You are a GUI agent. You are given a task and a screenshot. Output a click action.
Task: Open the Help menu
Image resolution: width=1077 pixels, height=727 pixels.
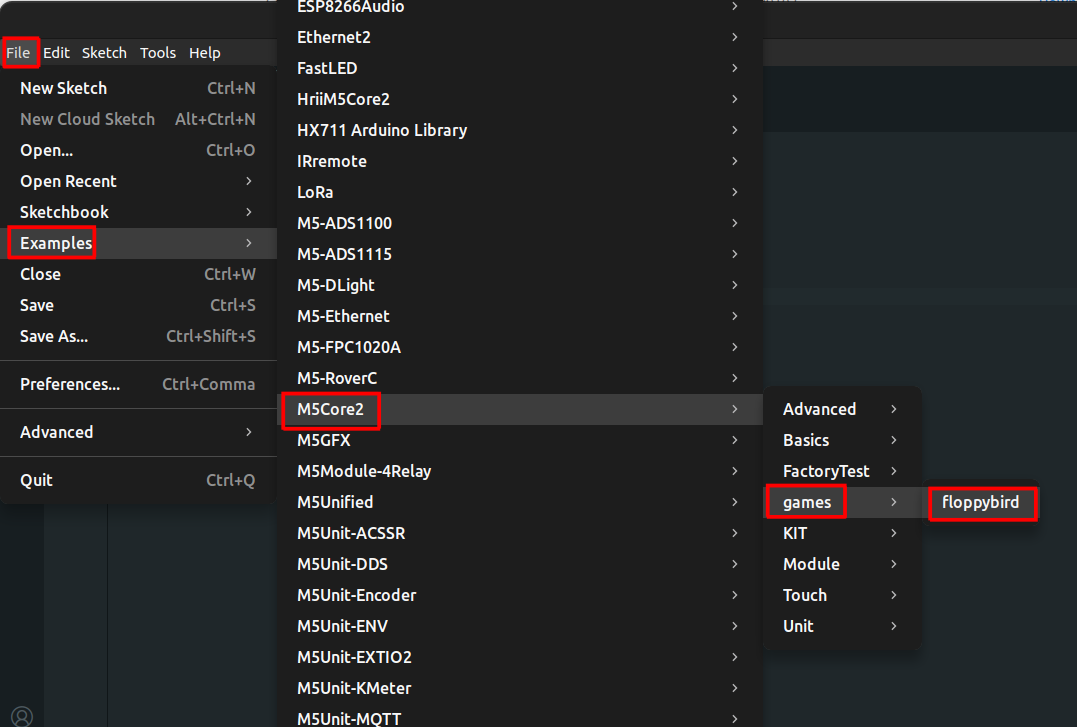(205, 53)
